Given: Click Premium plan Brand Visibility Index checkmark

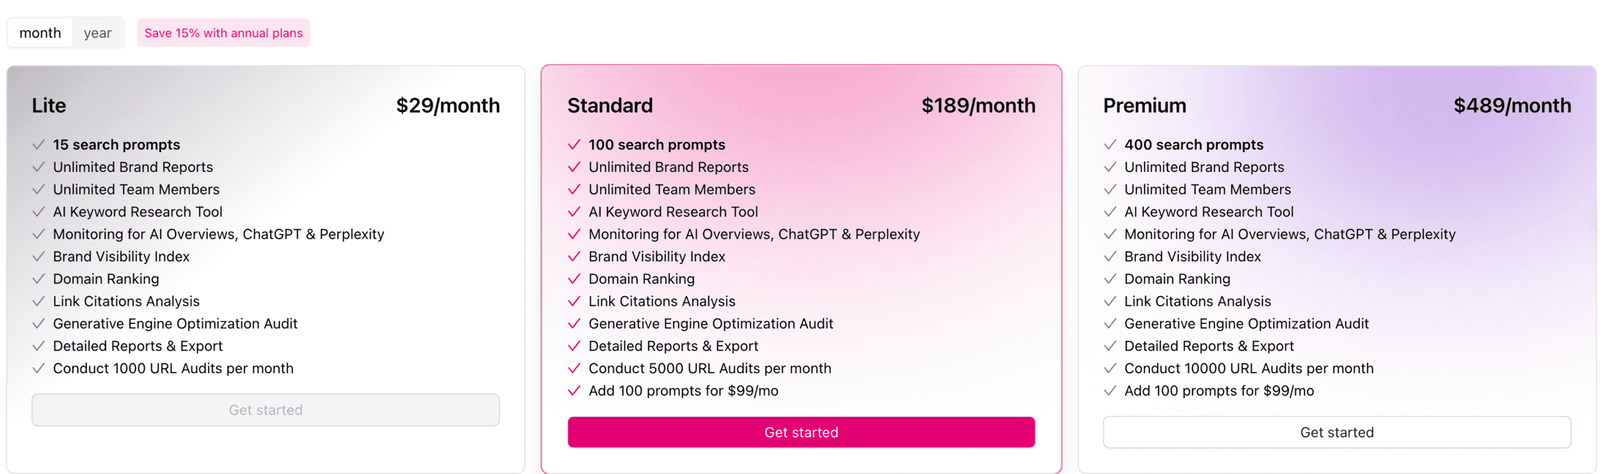Looking at the screenshot, I should tap(1110, 257).
